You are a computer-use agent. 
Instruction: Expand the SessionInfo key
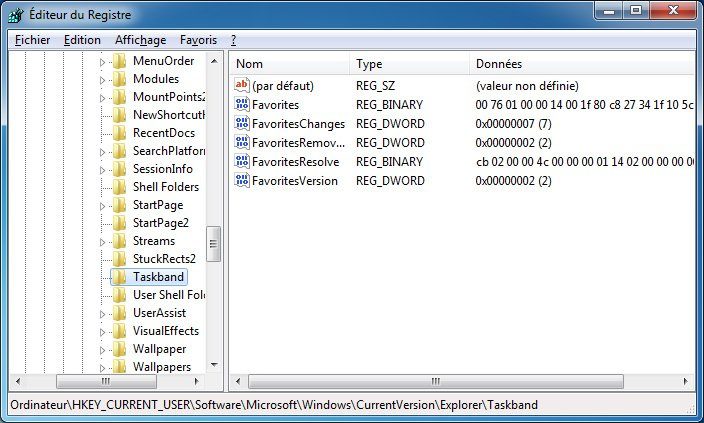(x=102, y=170)
